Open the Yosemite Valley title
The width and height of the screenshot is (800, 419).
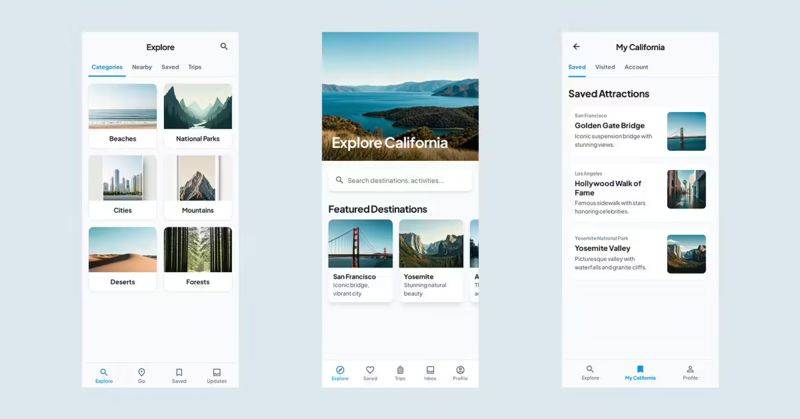tap(603, 248)
